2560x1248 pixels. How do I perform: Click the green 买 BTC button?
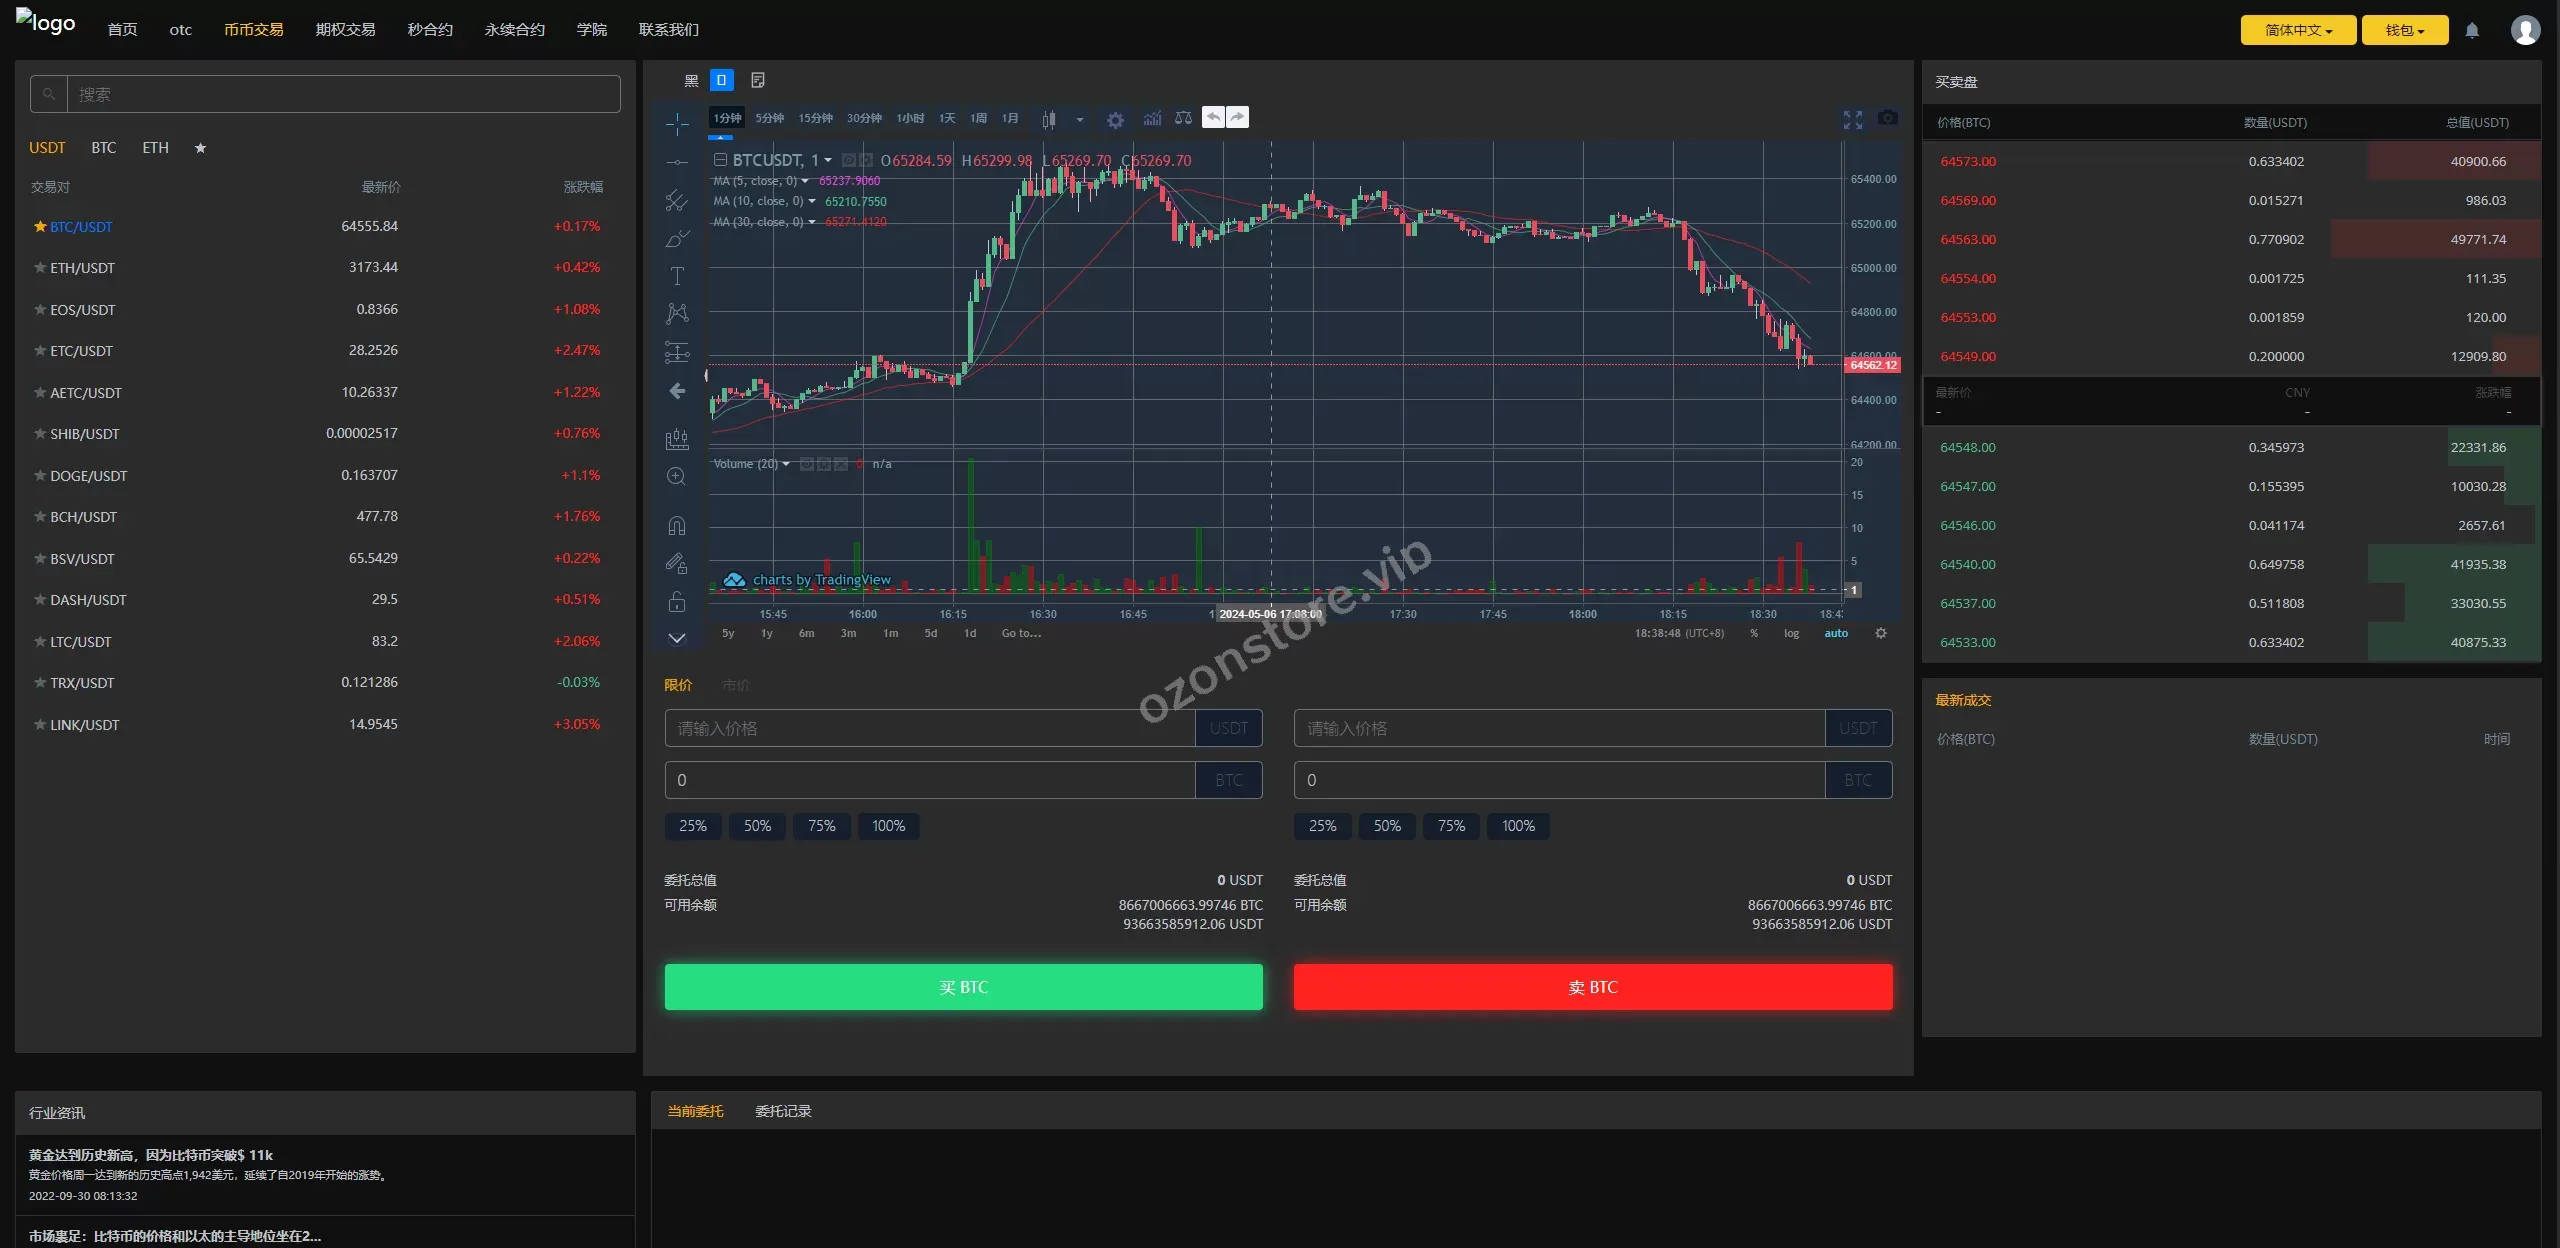[x=963, y=987]
